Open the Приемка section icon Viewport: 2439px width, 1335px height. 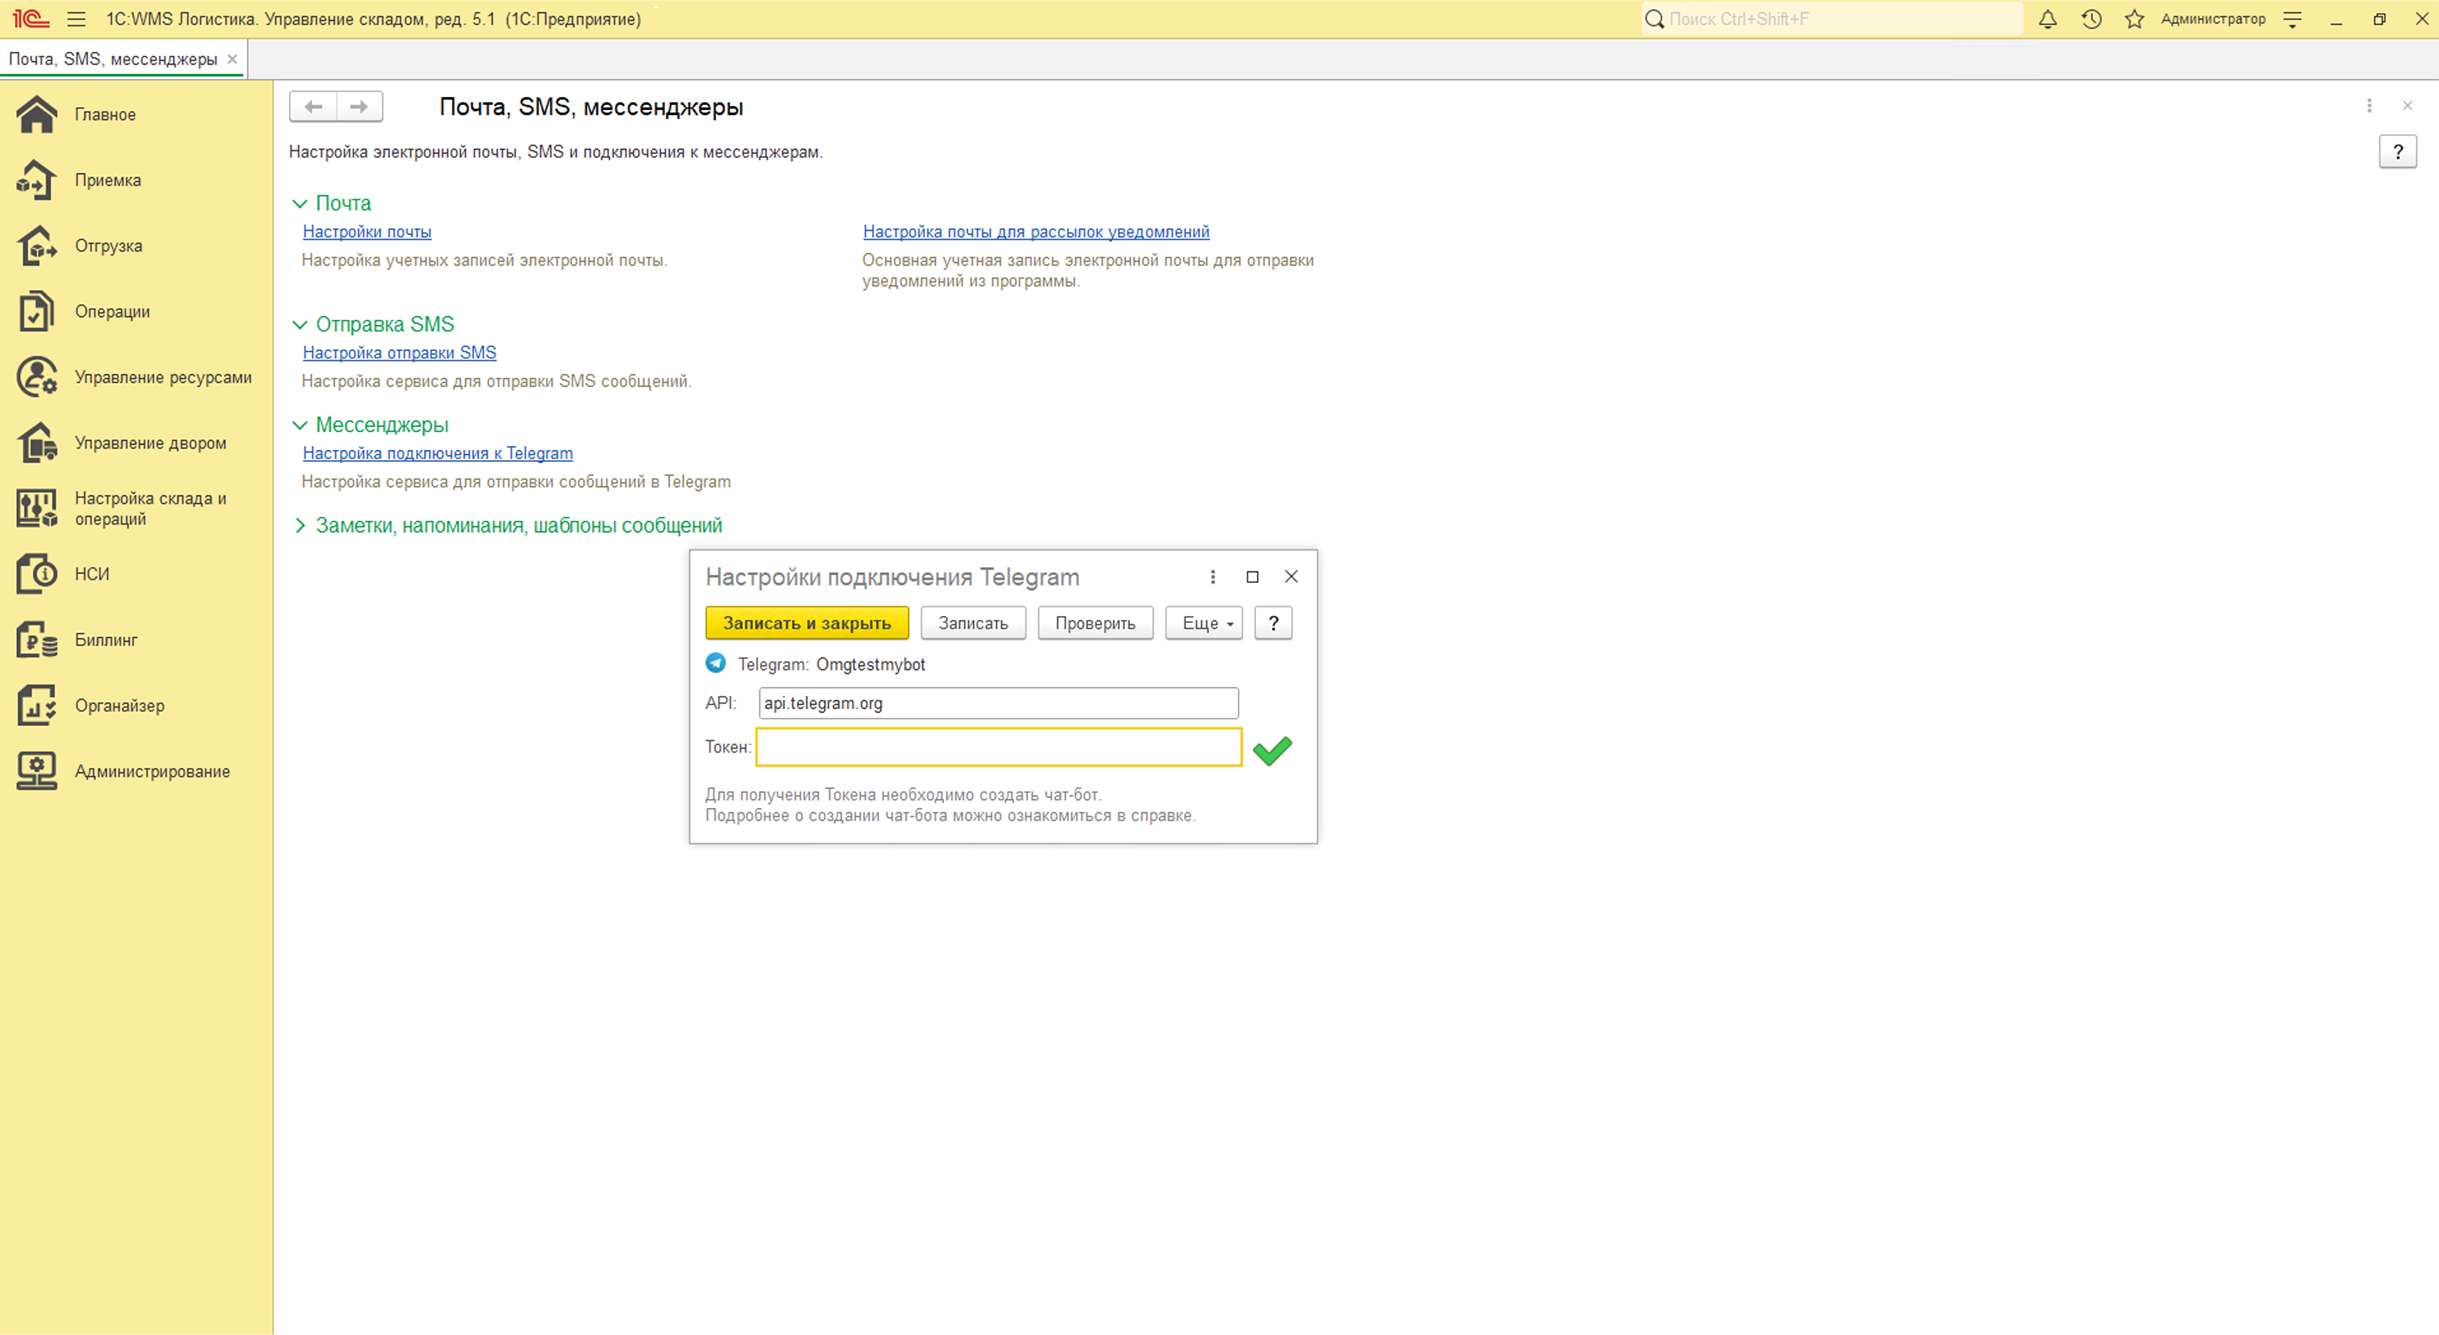(x=37, y=180)
